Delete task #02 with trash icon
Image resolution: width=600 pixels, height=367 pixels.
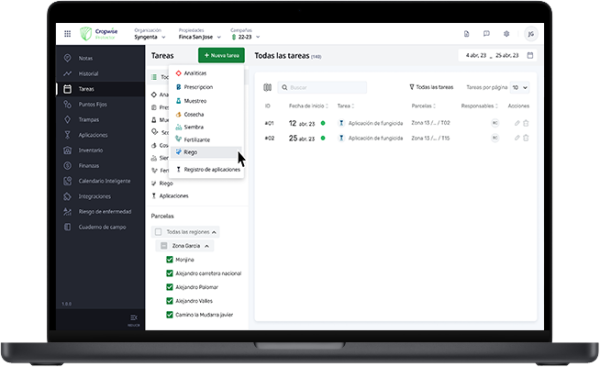[x=526, y=138]
